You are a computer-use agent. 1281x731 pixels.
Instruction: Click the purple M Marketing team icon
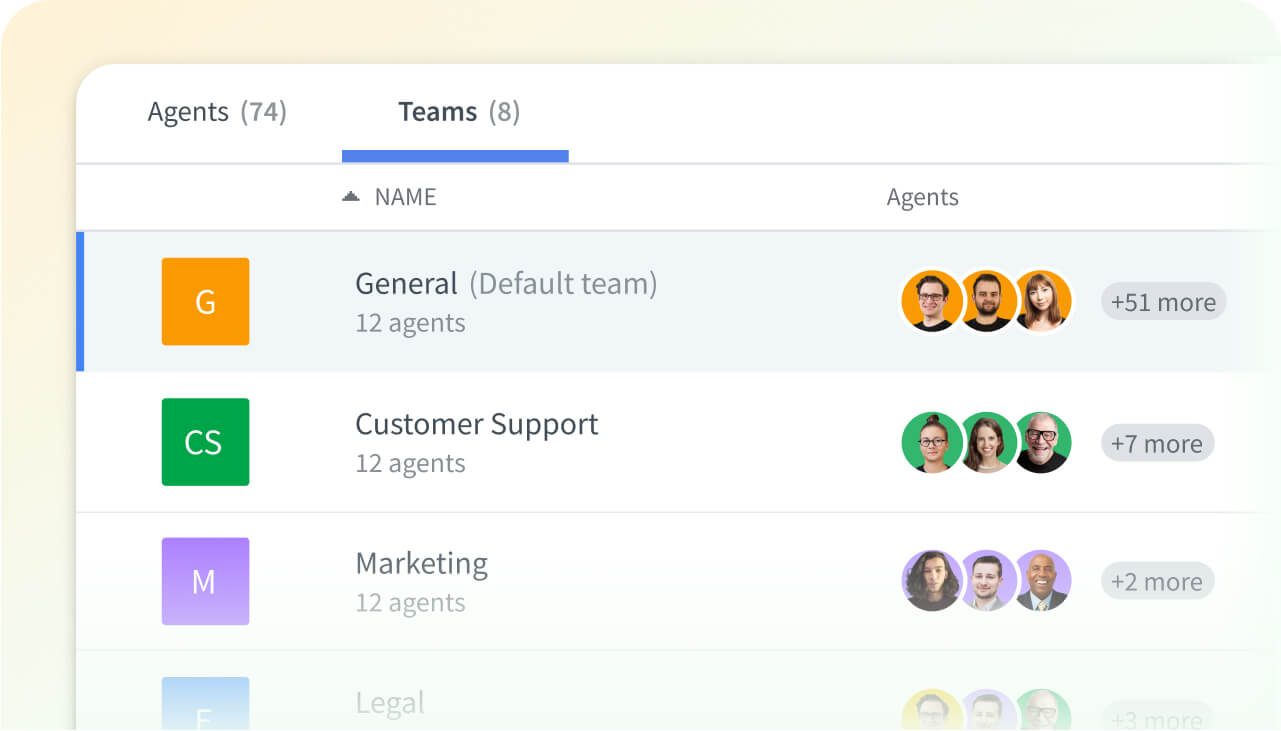click(205, 581)
